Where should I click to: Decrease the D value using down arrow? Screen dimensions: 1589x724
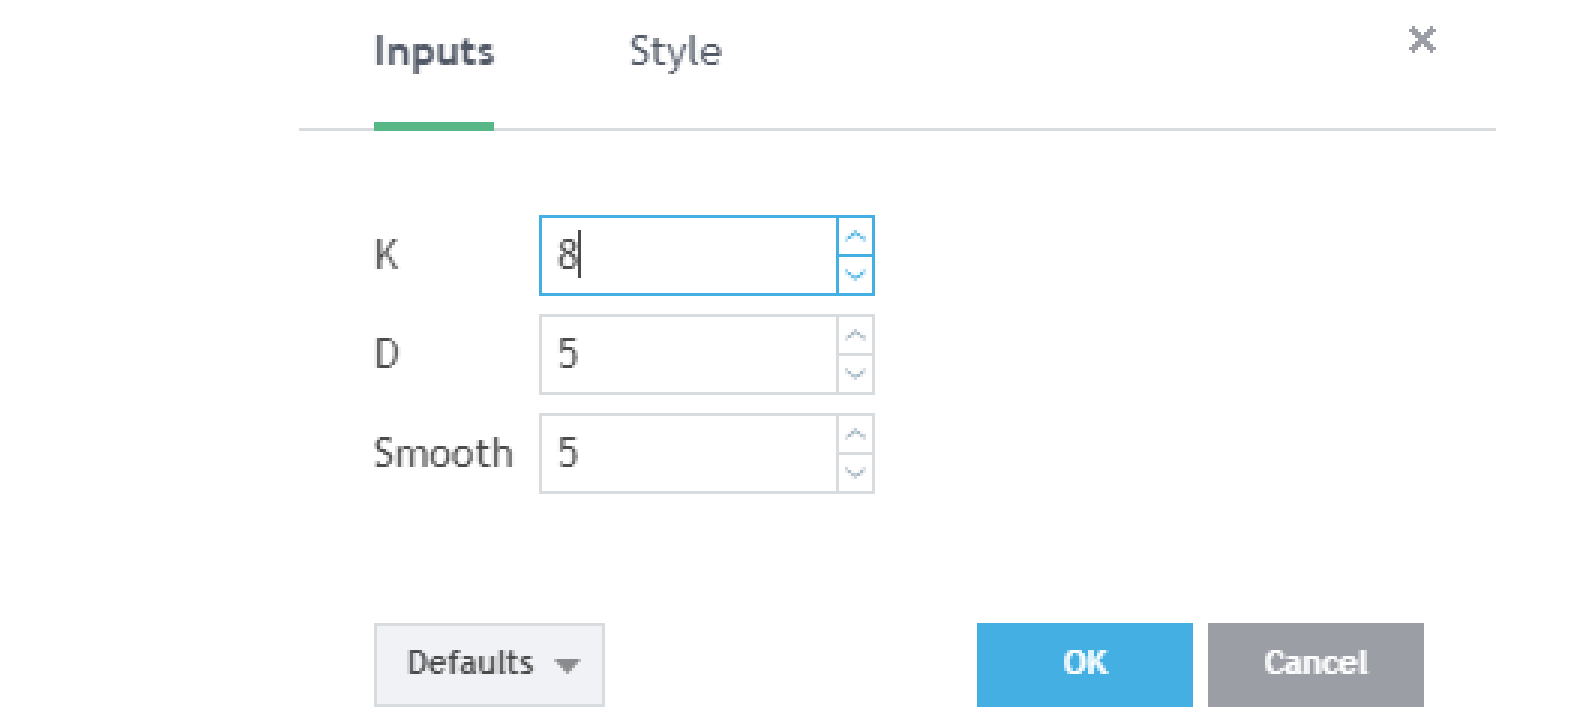(x=856, y=373)
